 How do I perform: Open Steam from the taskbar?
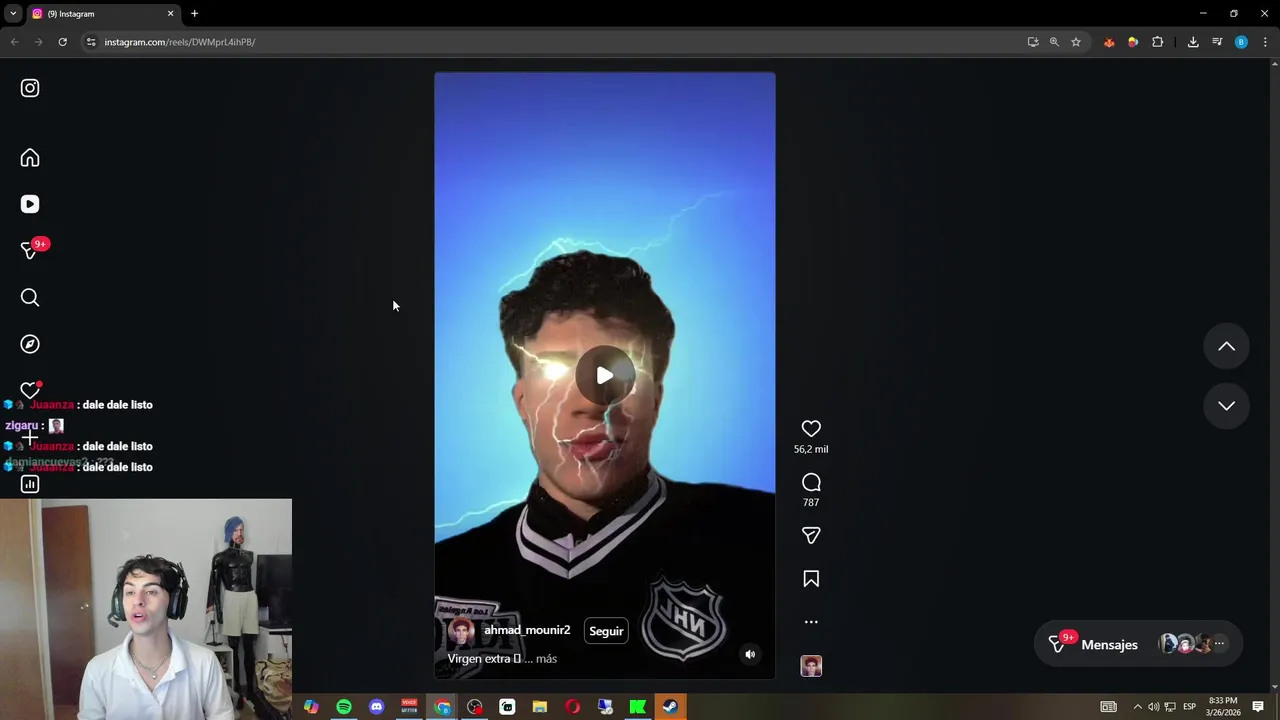pyautogui.click(x=670, y=707)
